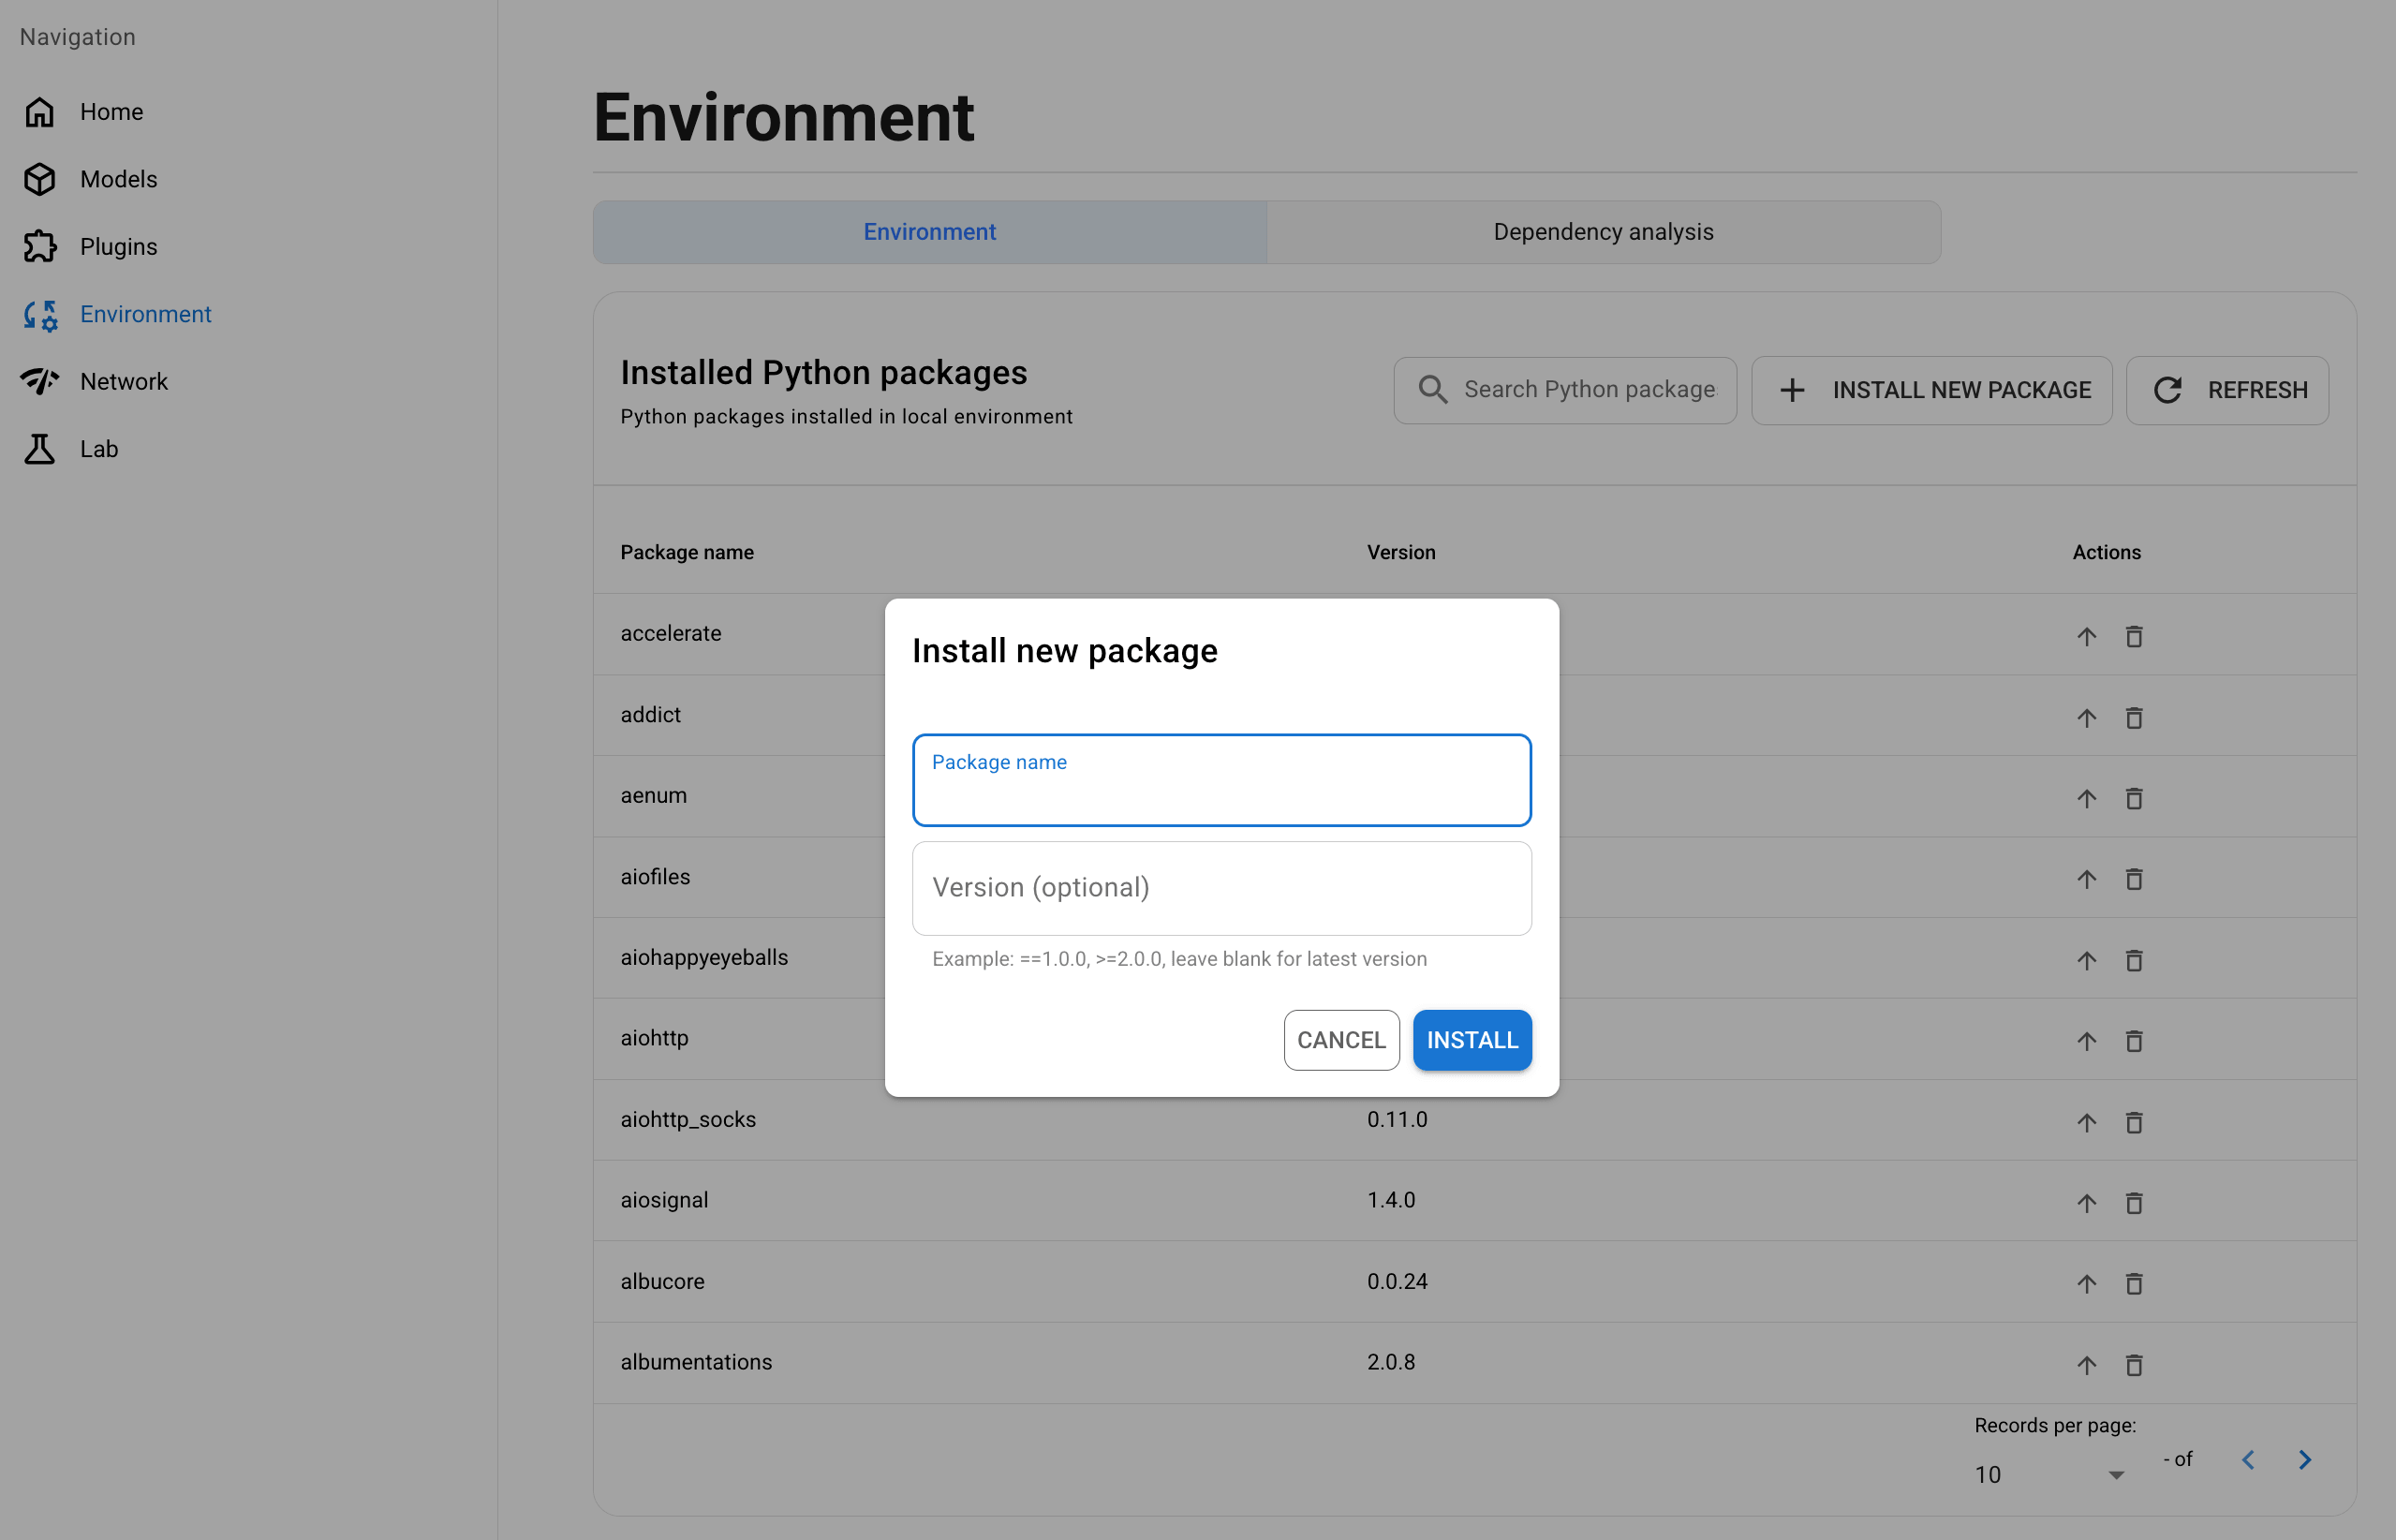Click the INSTALL button in the dialog
This screenshot has width=2396, height=1540.
(1472, 1040)
